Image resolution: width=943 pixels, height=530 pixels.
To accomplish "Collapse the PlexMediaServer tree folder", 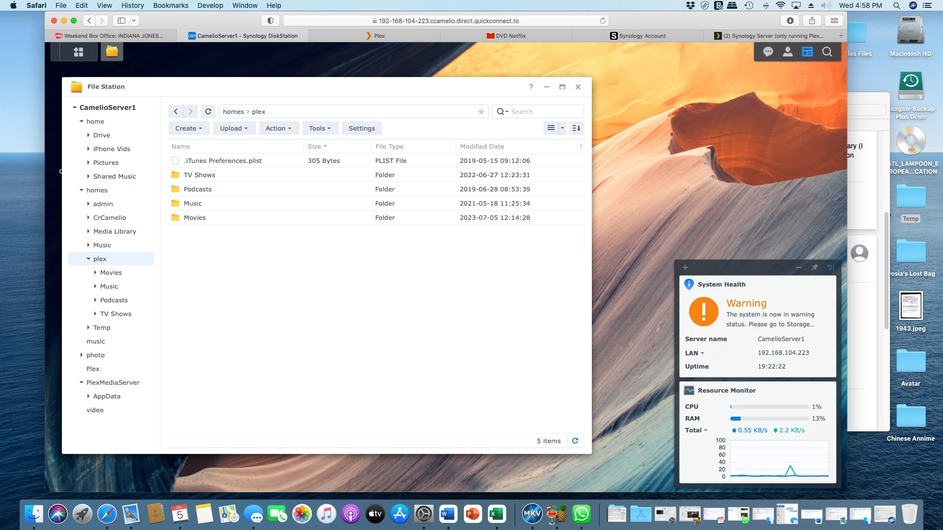I will tap(81, 383).
